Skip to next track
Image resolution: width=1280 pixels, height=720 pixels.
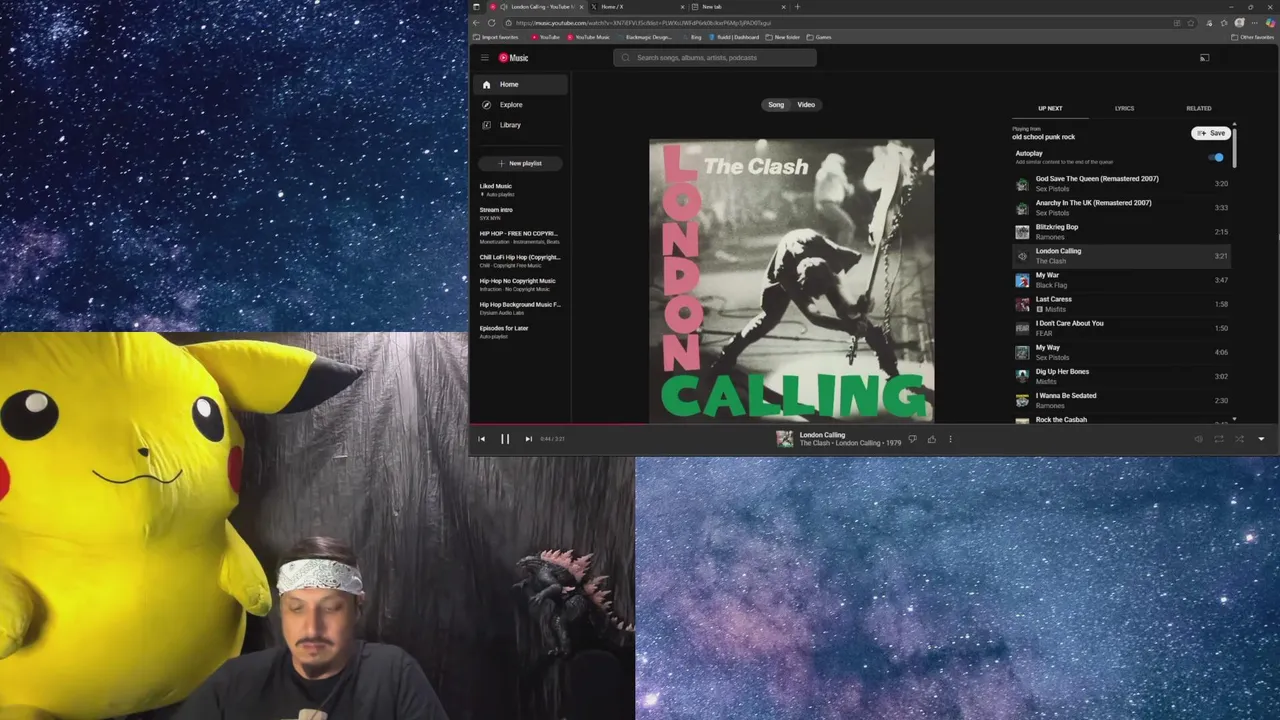[528, 439]
